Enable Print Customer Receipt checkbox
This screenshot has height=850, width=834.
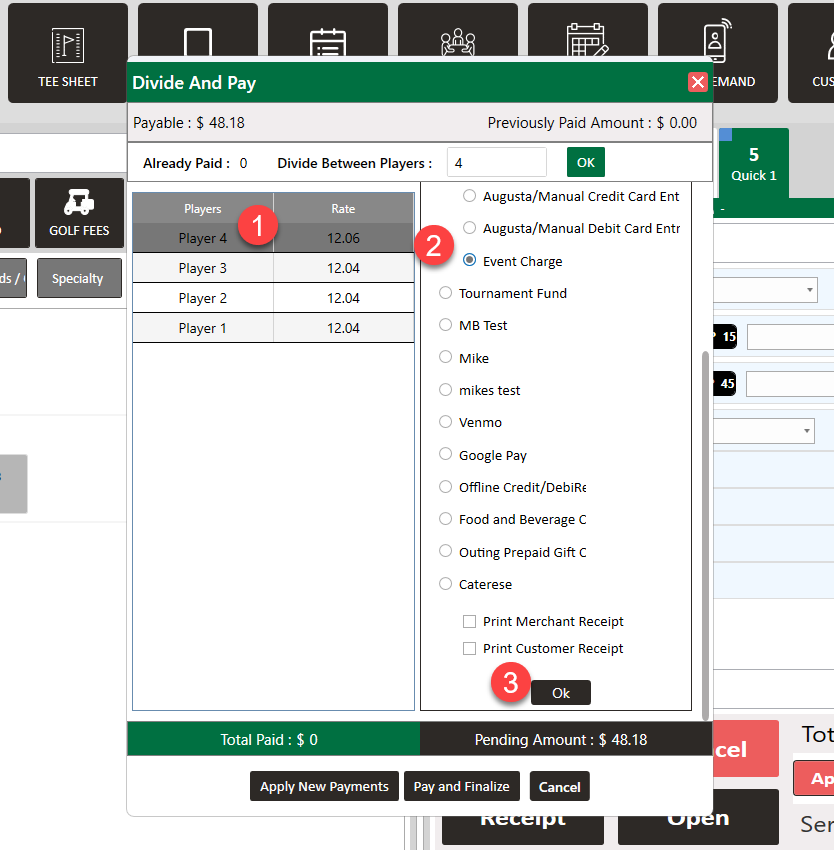[x=470, y=649]
